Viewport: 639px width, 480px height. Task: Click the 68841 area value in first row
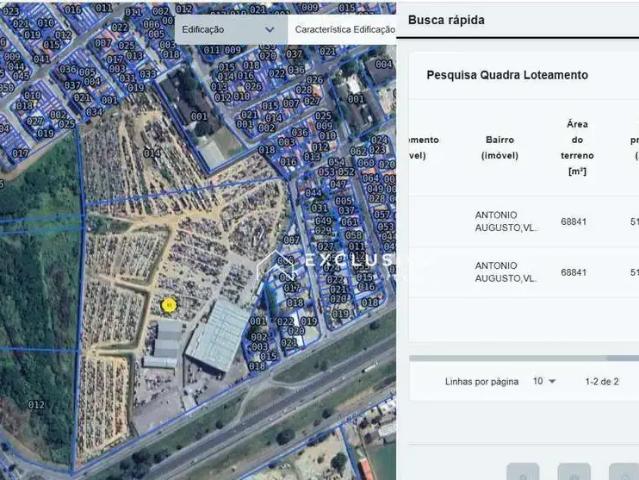[x=574, y=221]
